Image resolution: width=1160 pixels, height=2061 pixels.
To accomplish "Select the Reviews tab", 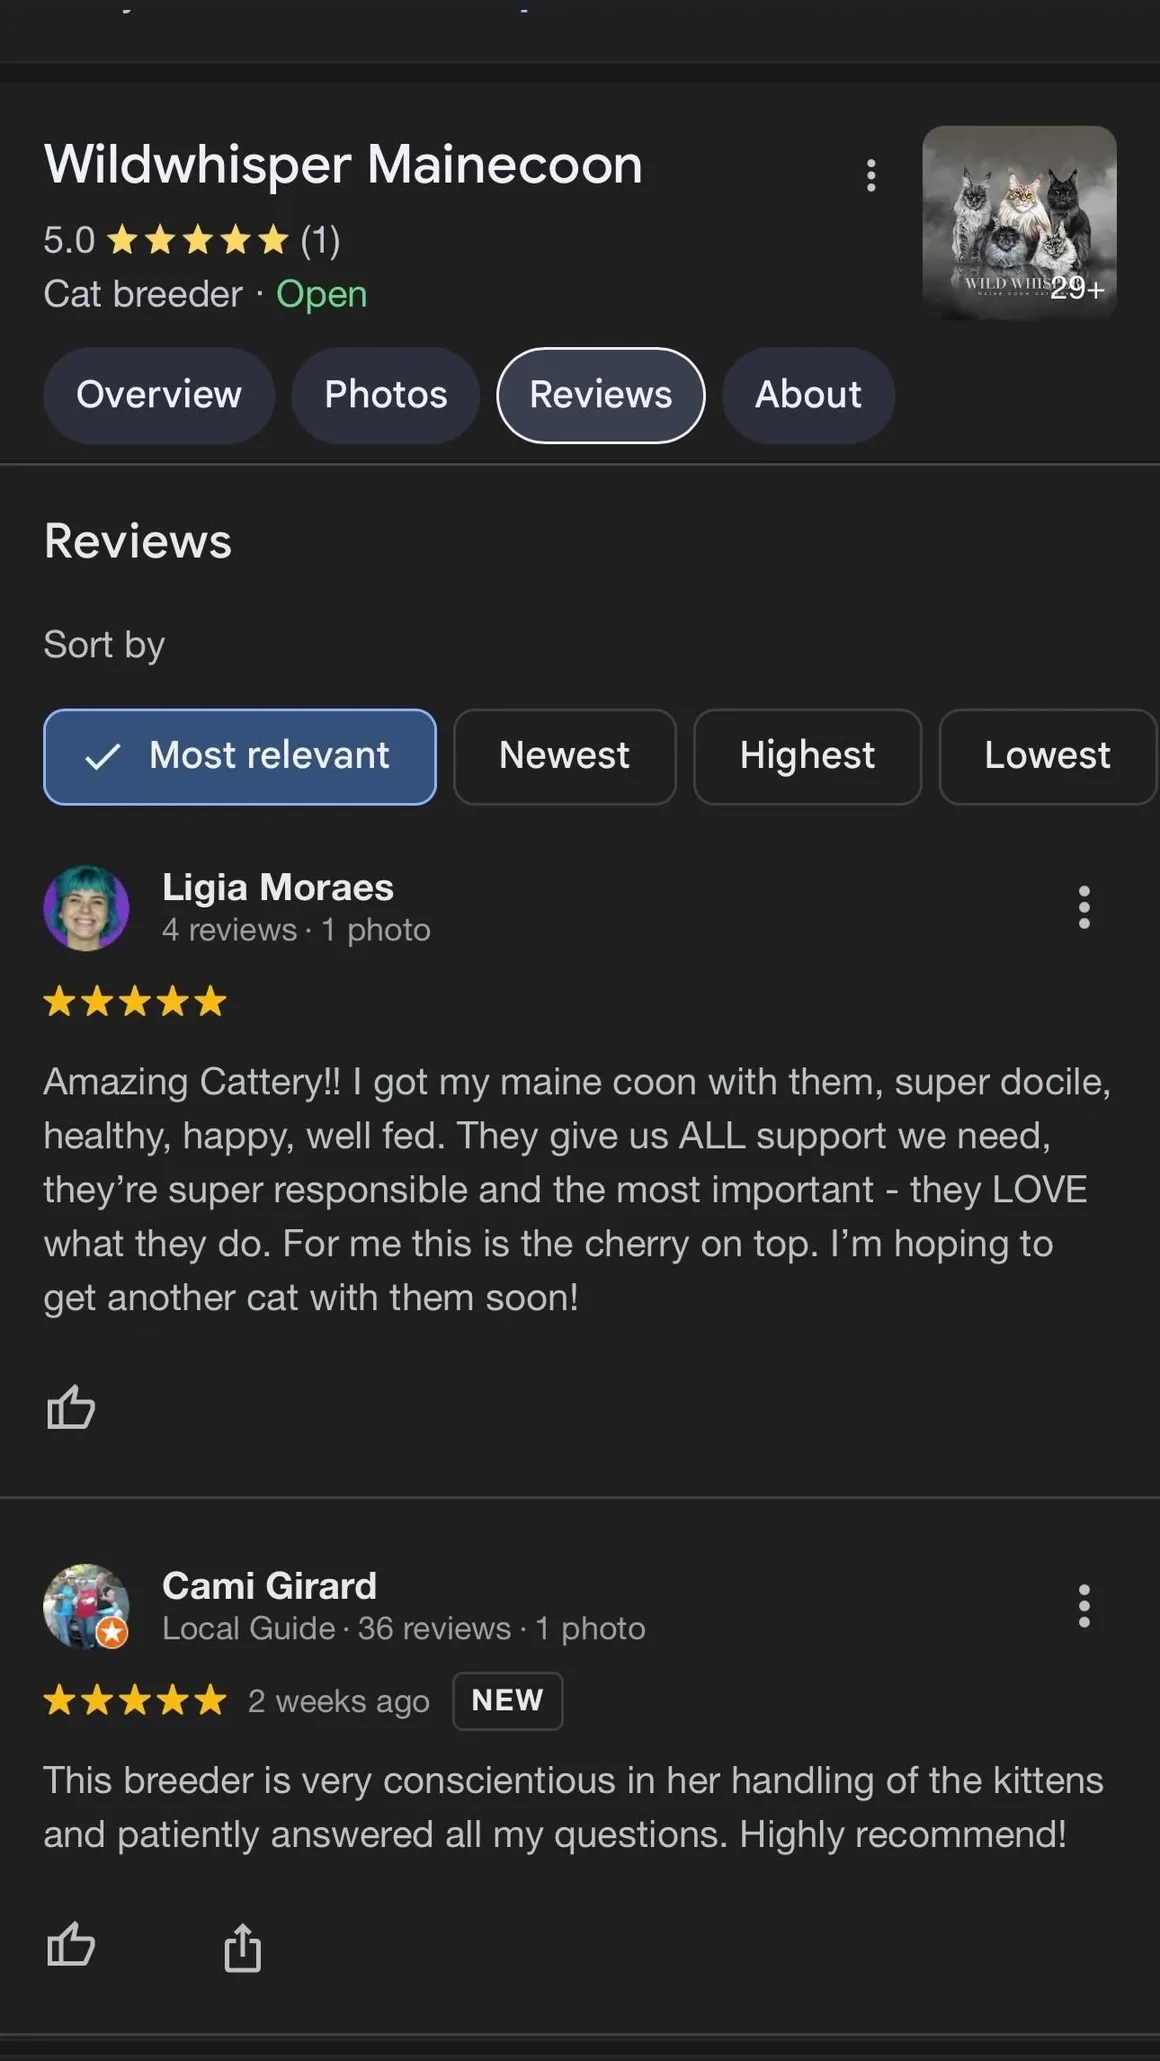I will click(x=601, y=395).
